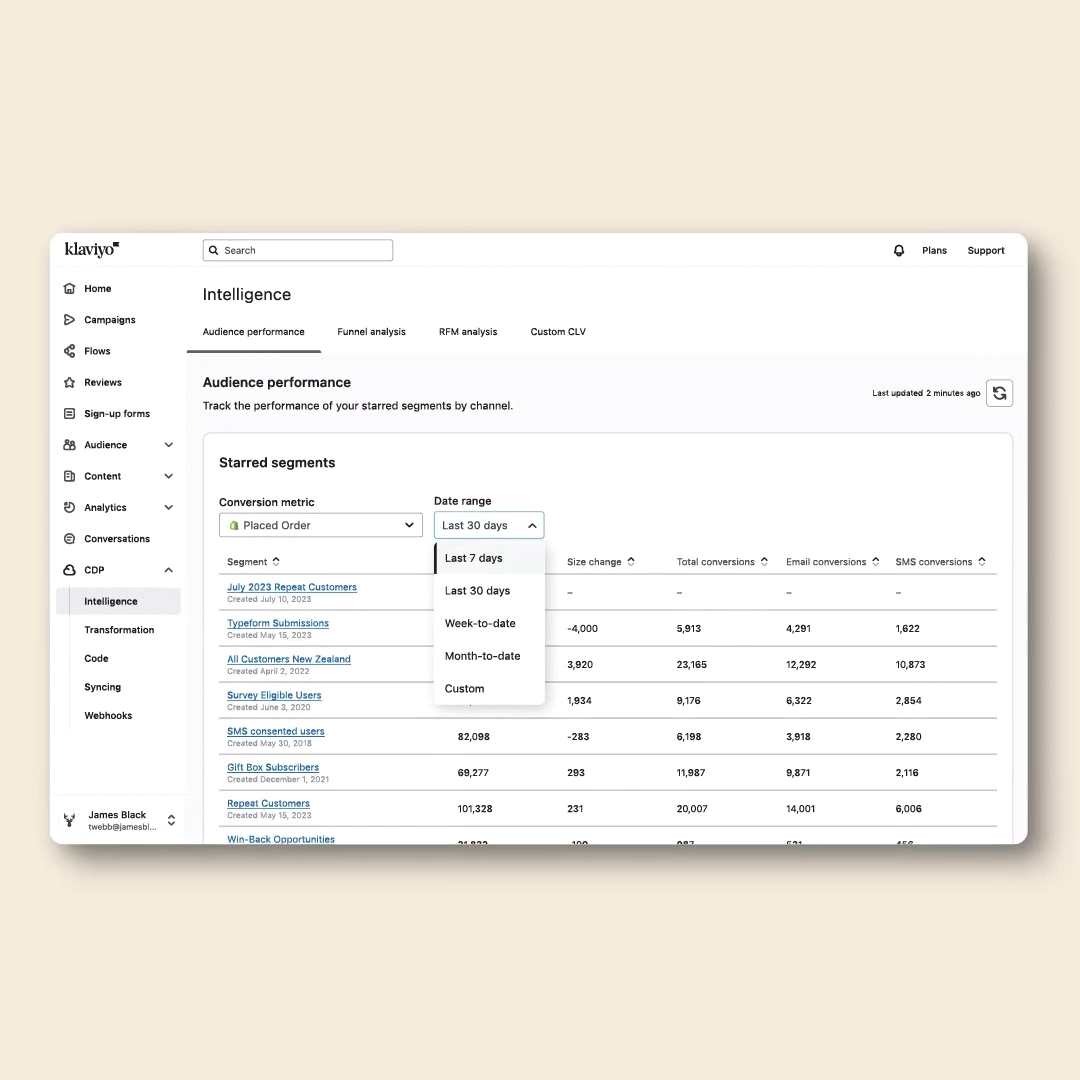This screenshot has height=1080, width=1080.
Task: Open the Typeform Submissions segment link
Action: pos(278,623)
